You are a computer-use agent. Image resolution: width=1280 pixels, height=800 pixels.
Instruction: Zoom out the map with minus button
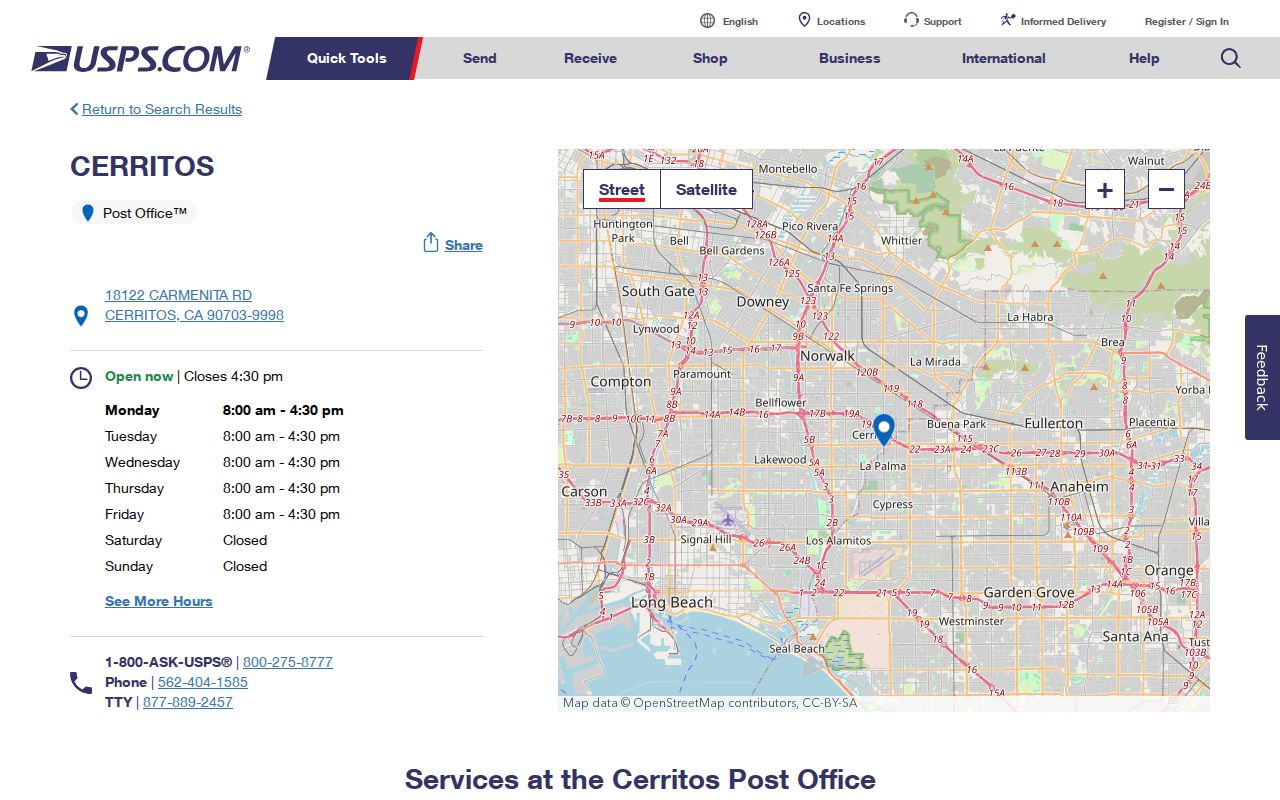1166,189
